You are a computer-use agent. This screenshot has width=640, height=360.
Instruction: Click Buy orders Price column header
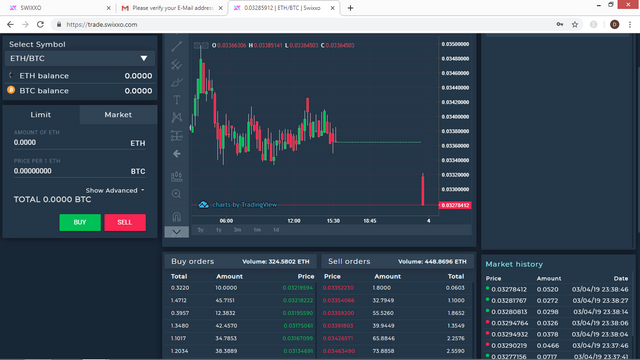coord(306,276)
